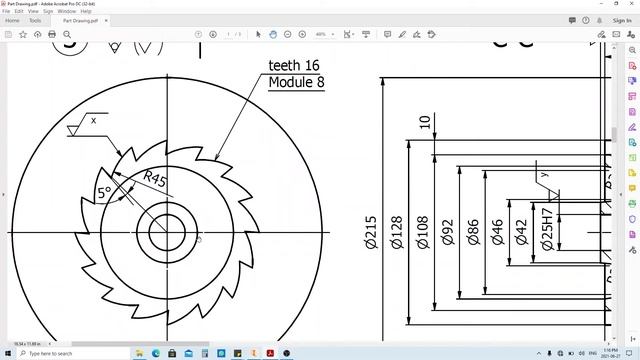Switch to Adobe Acrobat taskbar icon

tap(270, 353)
